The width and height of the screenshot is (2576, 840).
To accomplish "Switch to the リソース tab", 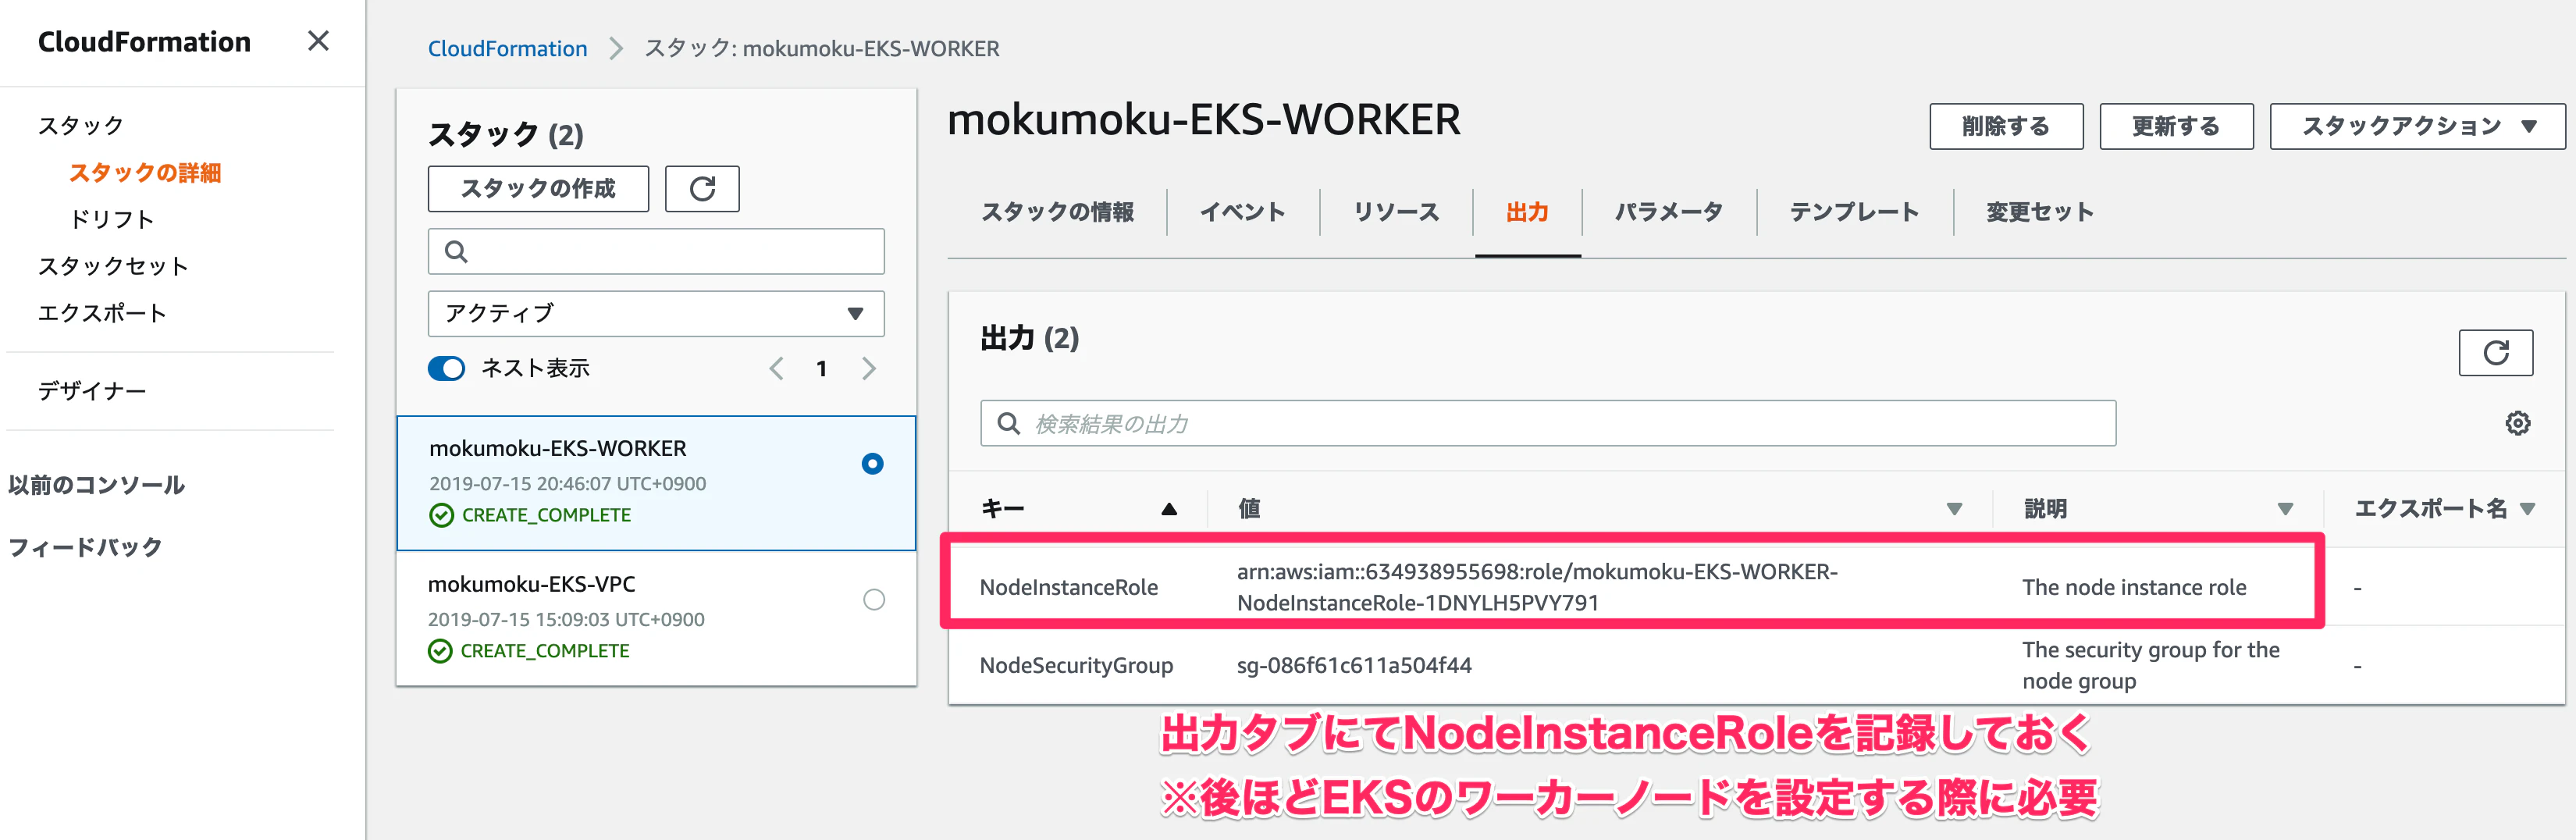I will click(x=1396, y=212).
